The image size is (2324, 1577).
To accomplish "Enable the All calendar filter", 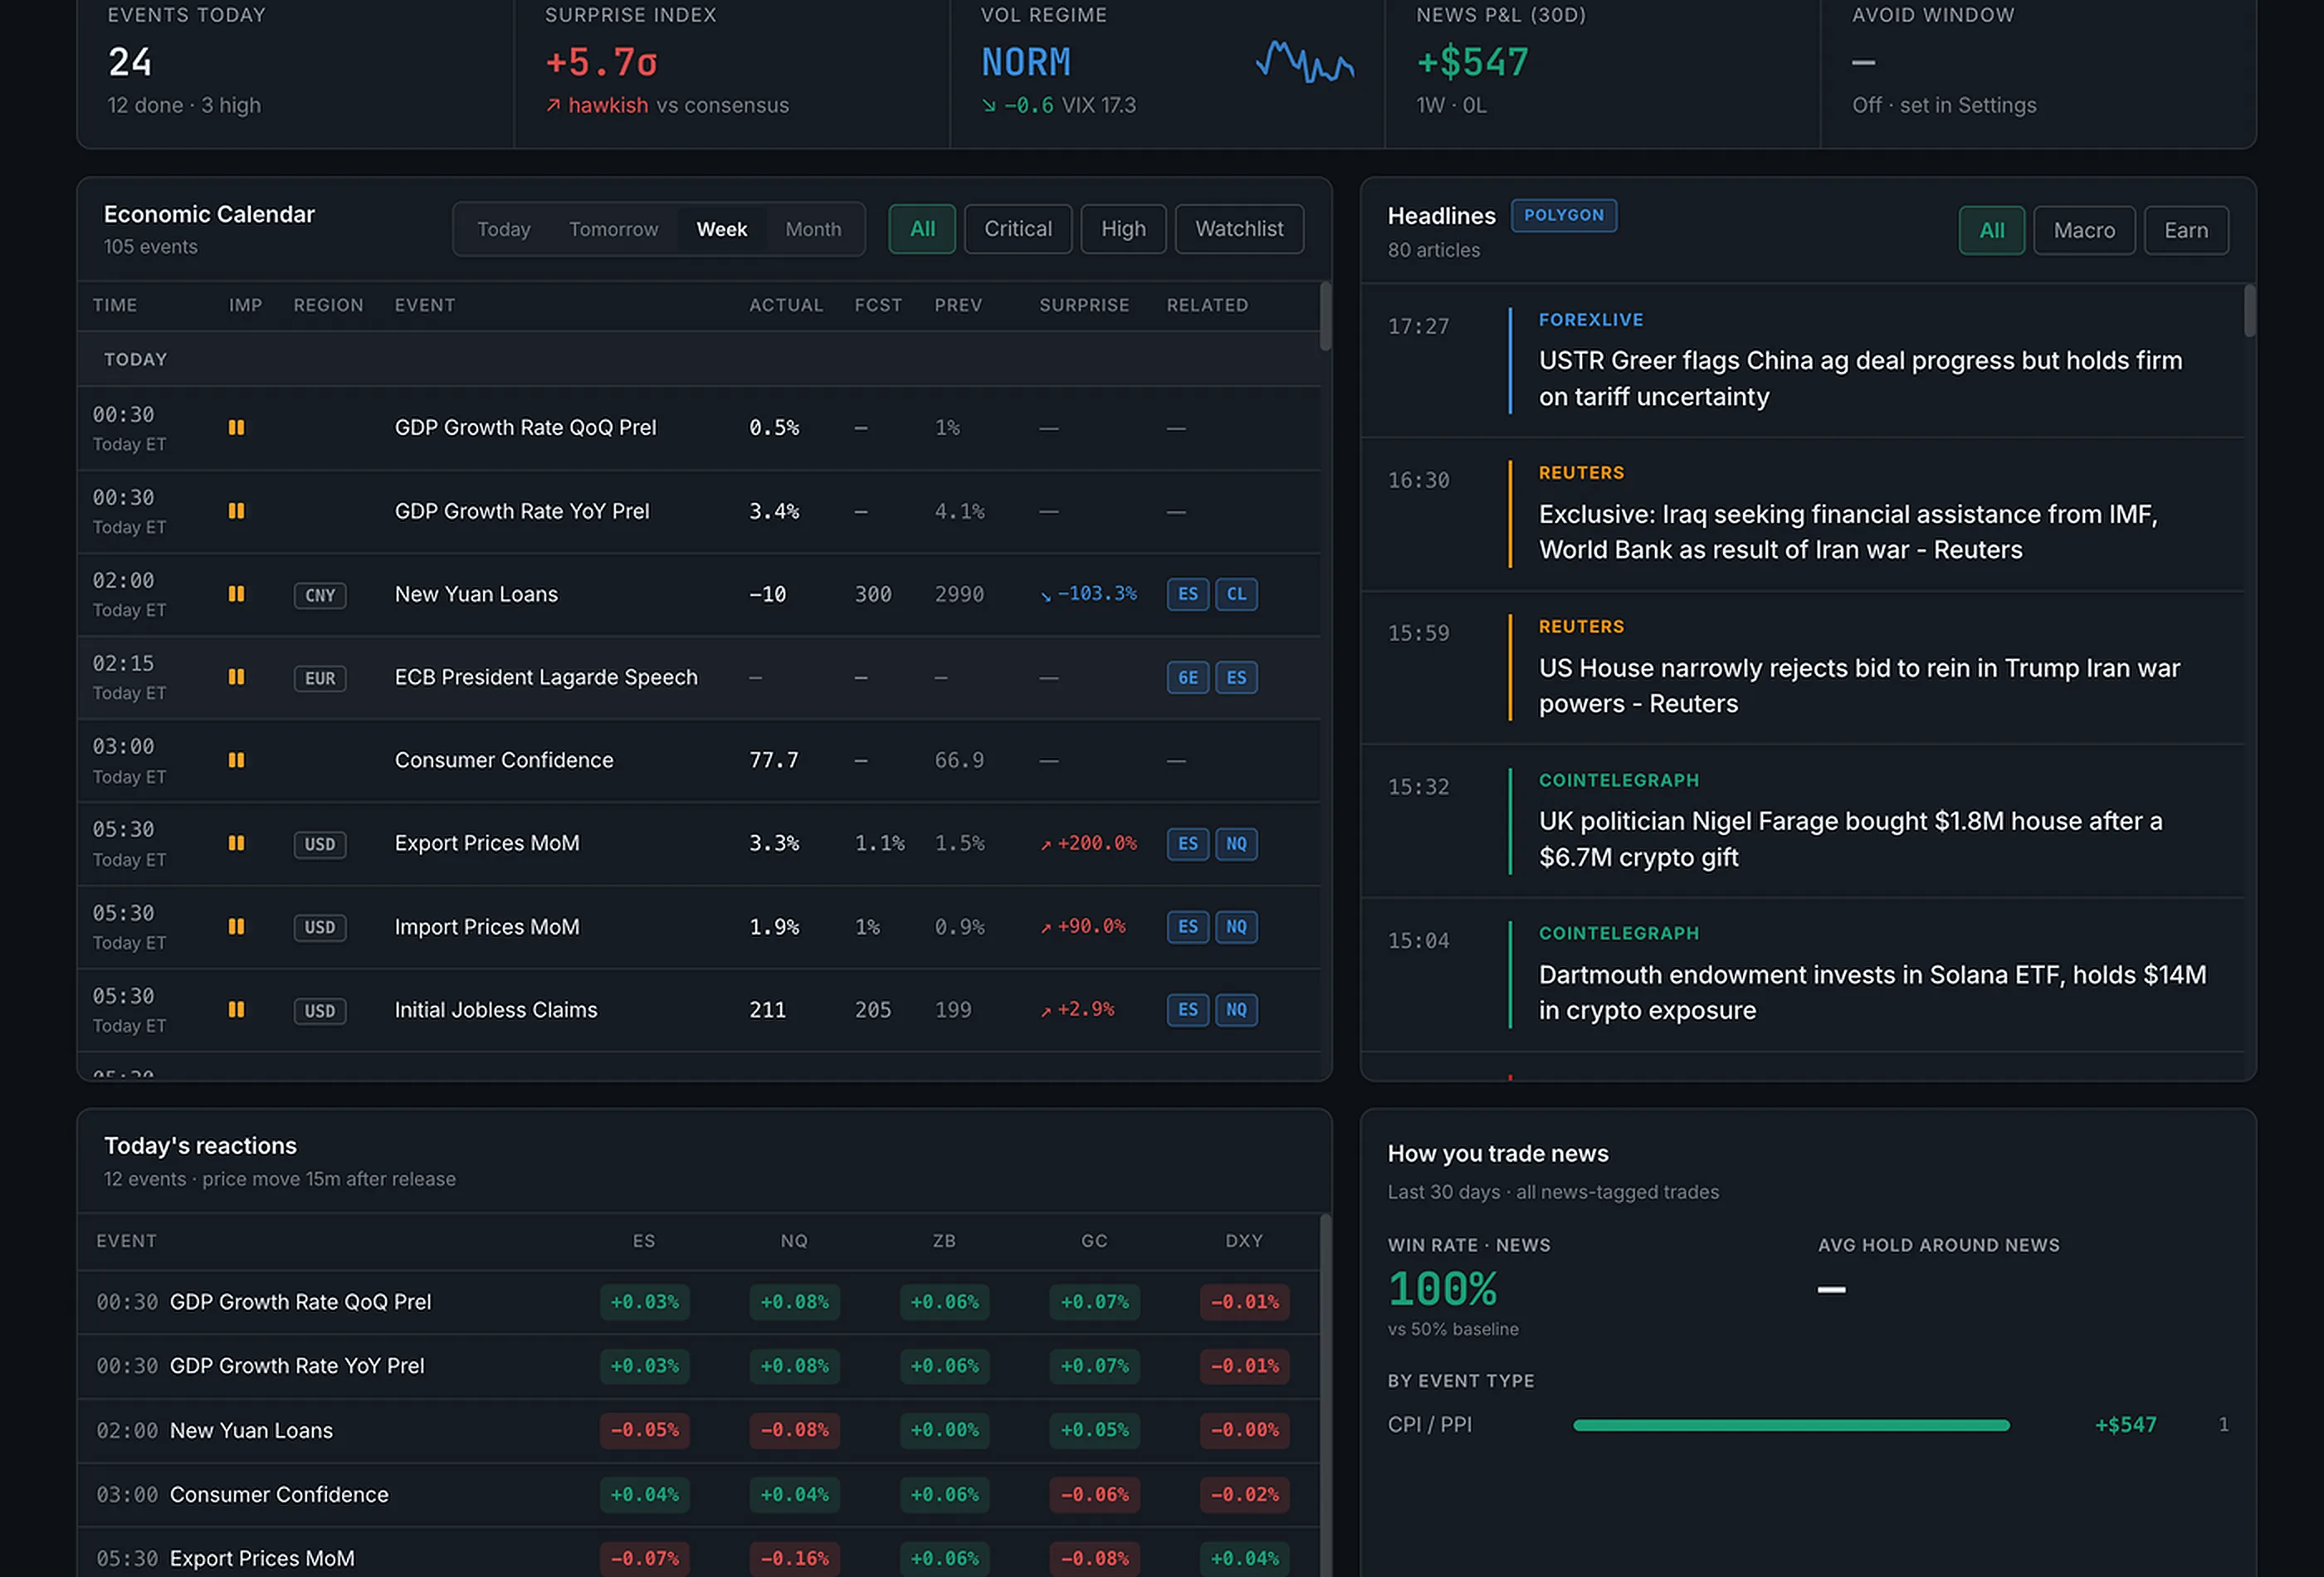I will point(922,229).
